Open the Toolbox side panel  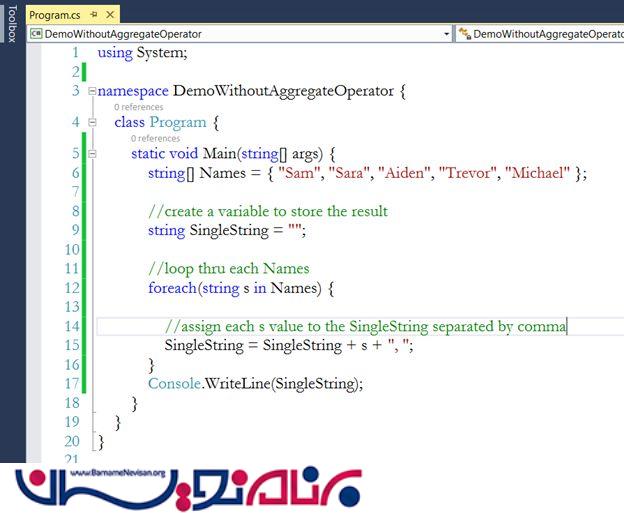[11, 23]
